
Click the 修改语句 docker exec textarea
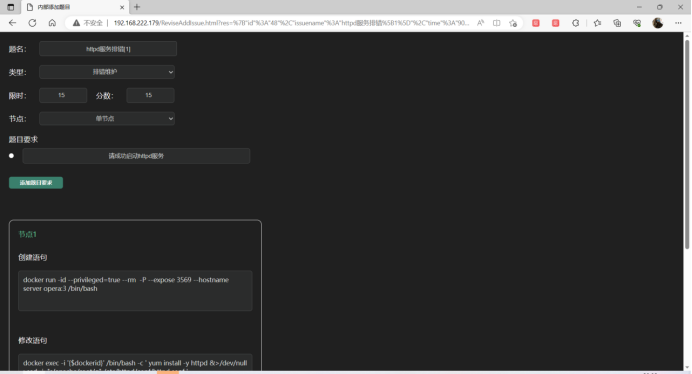(135, 362)
